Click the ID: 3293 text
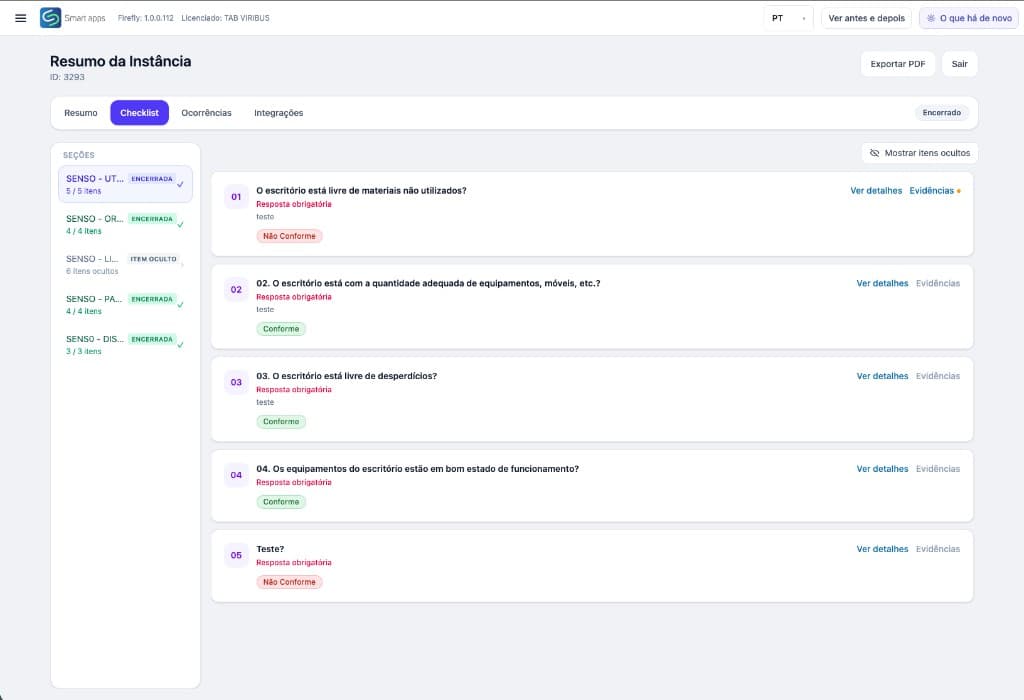Viewport: 1024px width, 700px height. [x=67, y=77]
